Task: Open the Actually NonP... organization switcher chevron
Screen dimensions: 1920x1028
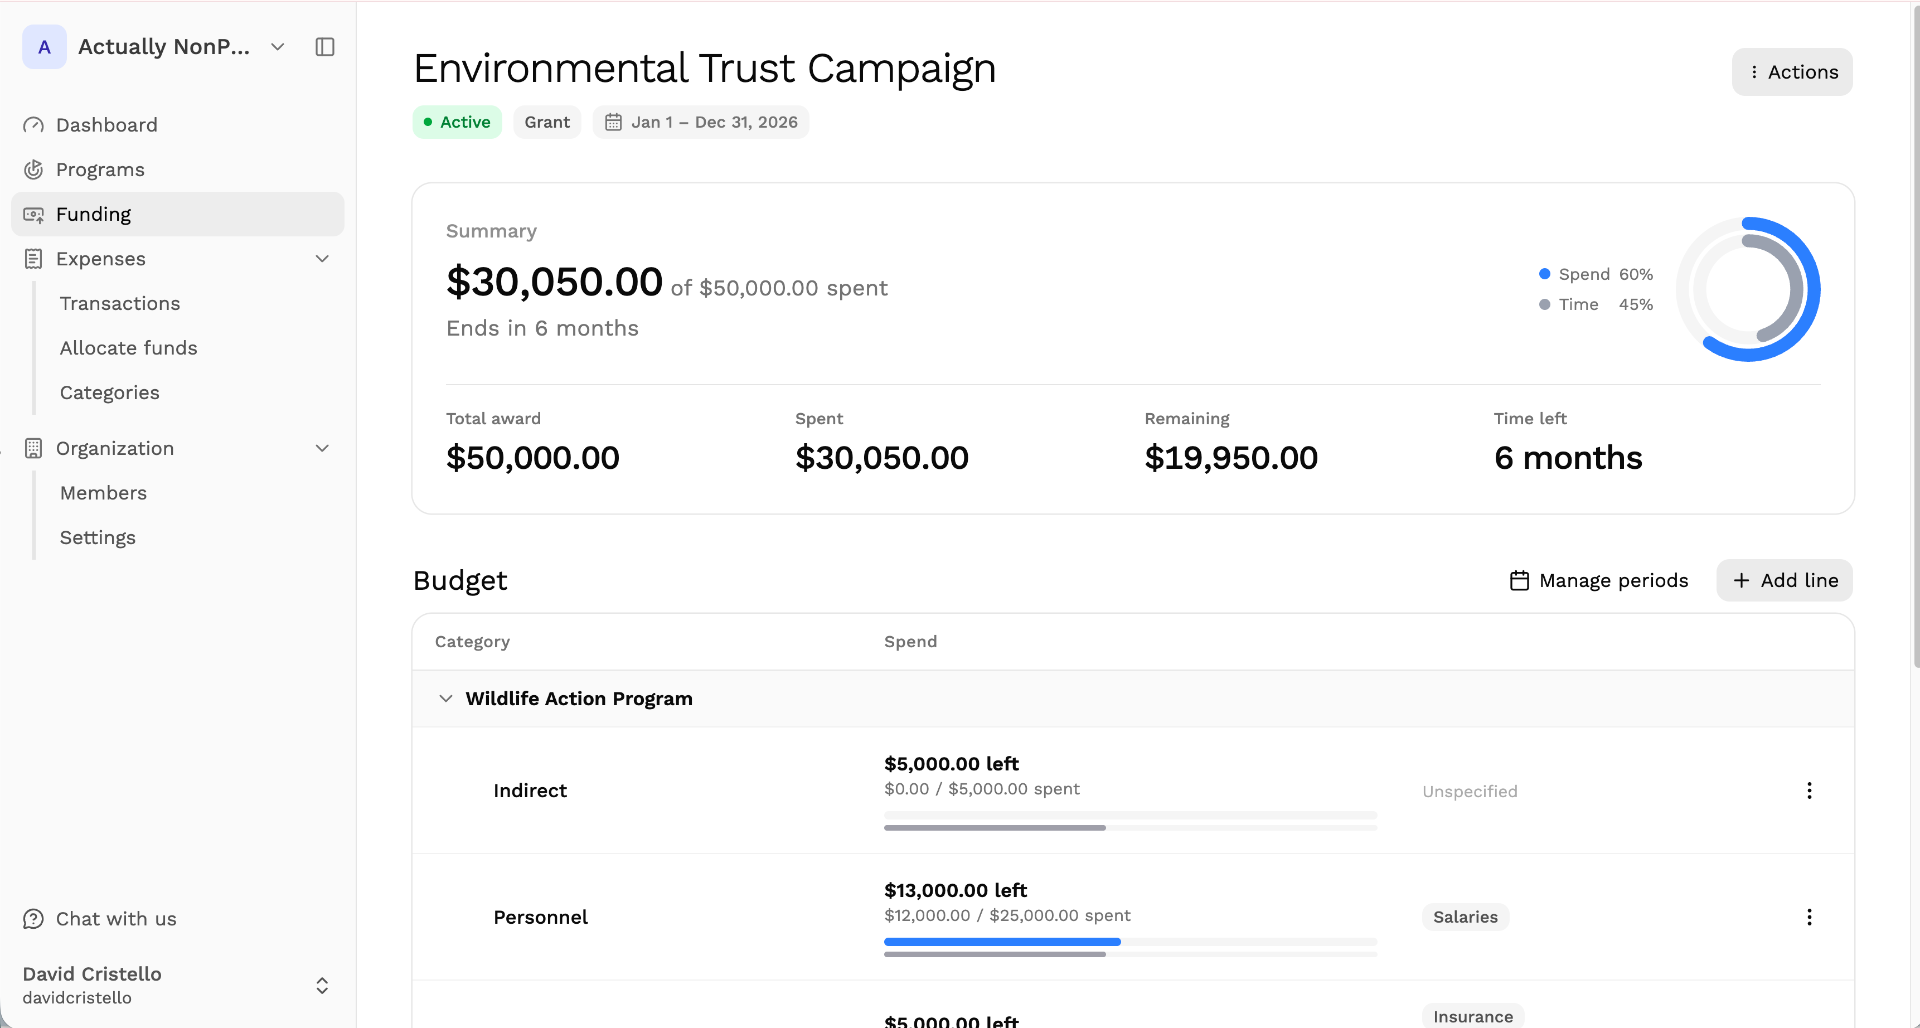Action: click(x=278, y=47)
